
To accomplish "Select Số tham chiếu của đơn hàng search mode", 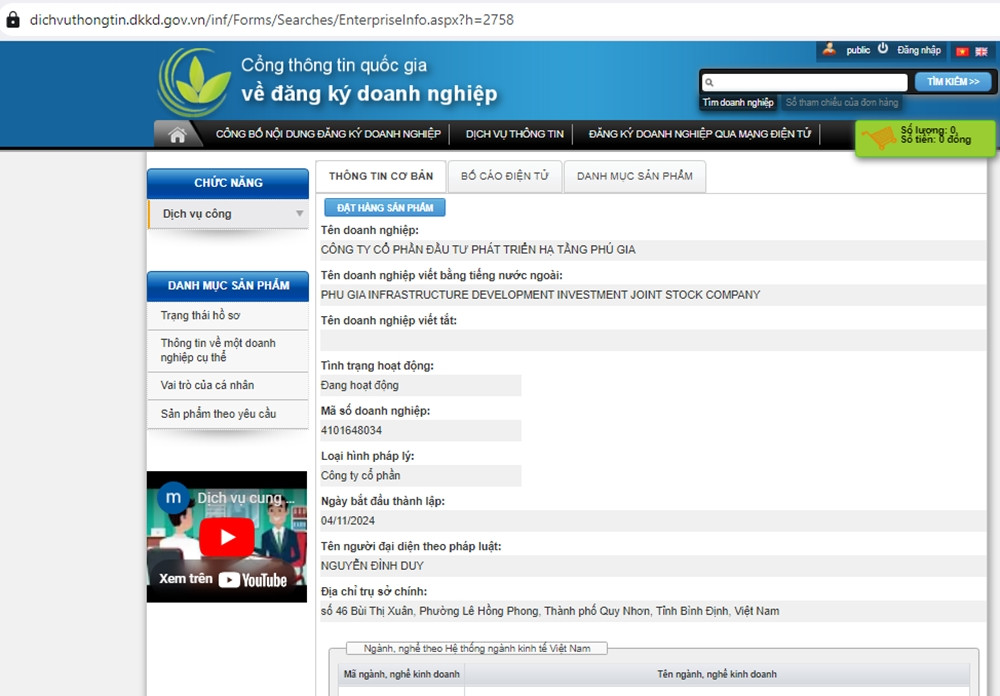I will 842,103.
